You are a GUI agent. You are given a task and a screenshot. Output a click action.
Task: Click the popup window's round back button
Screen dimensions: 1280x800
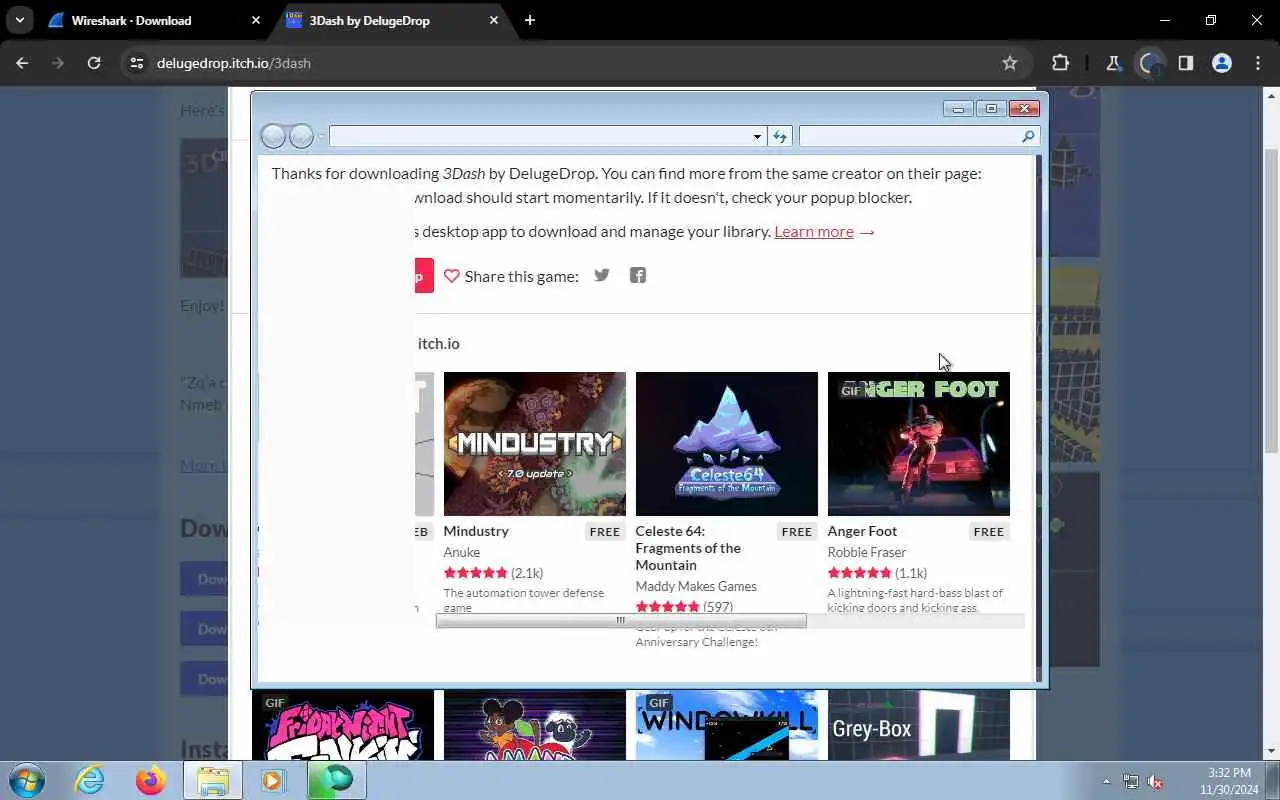(273, 136)
